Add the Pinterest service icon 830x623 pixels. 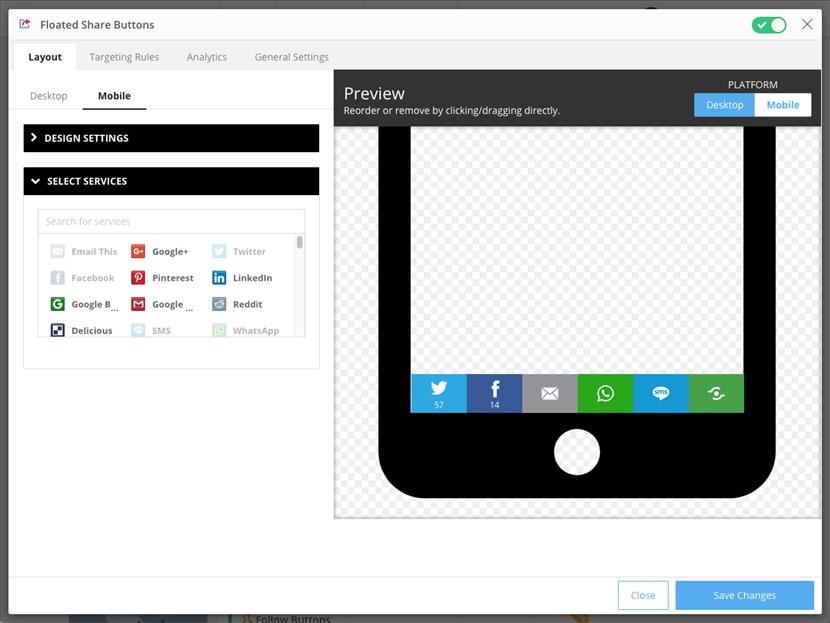[138, 278]
